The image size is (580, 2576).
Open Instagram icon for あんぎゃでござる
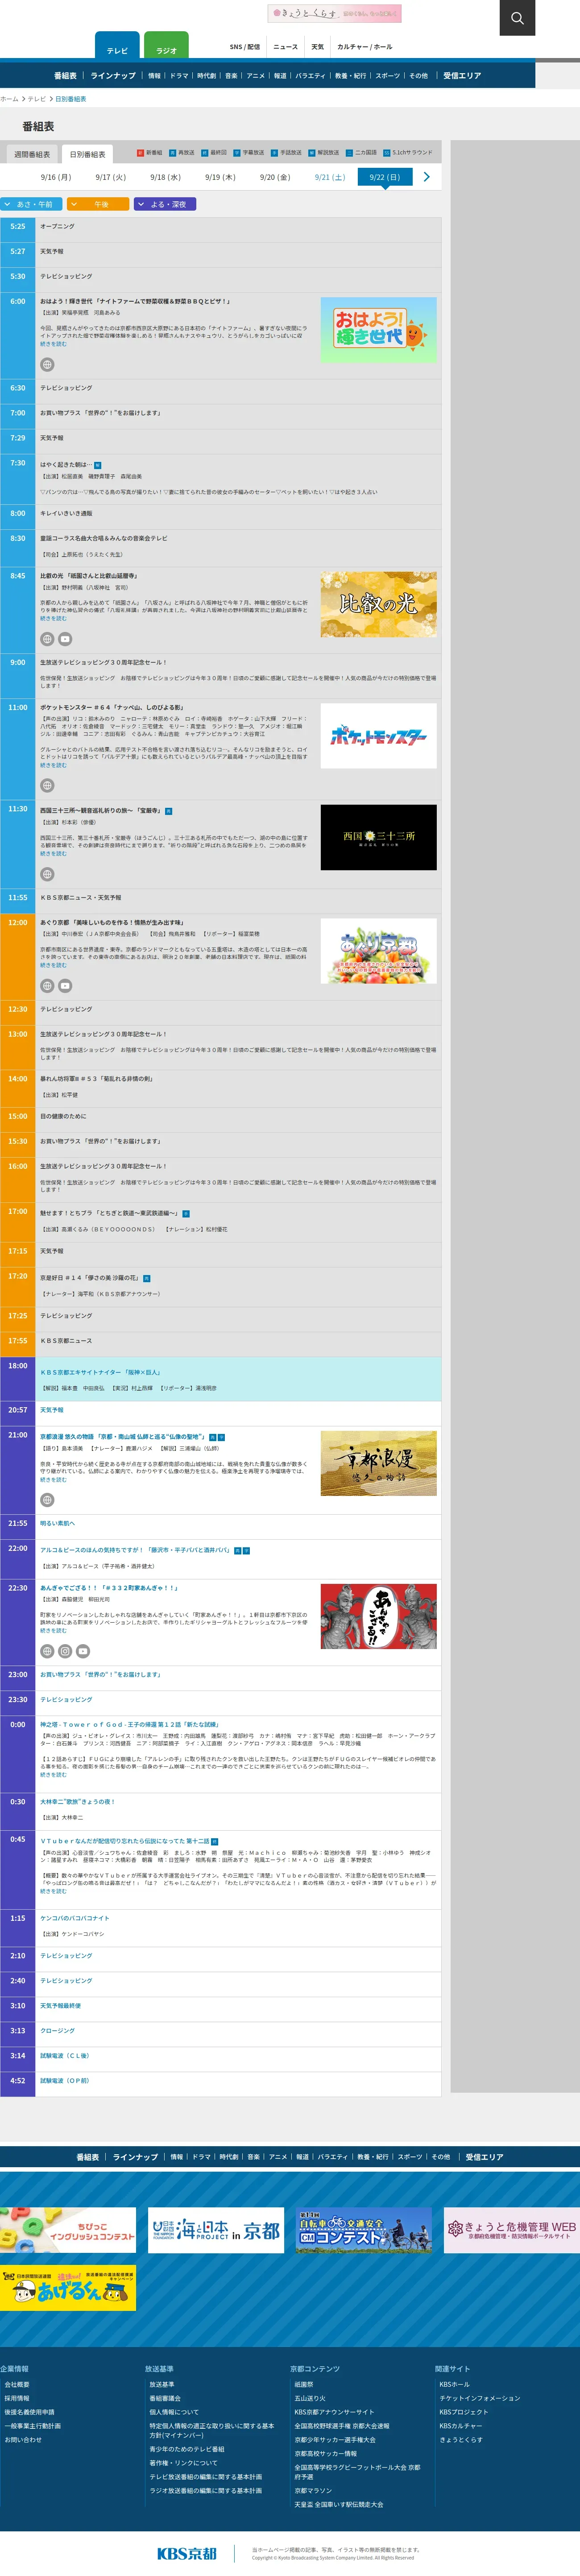click(x=65, y=1651)
